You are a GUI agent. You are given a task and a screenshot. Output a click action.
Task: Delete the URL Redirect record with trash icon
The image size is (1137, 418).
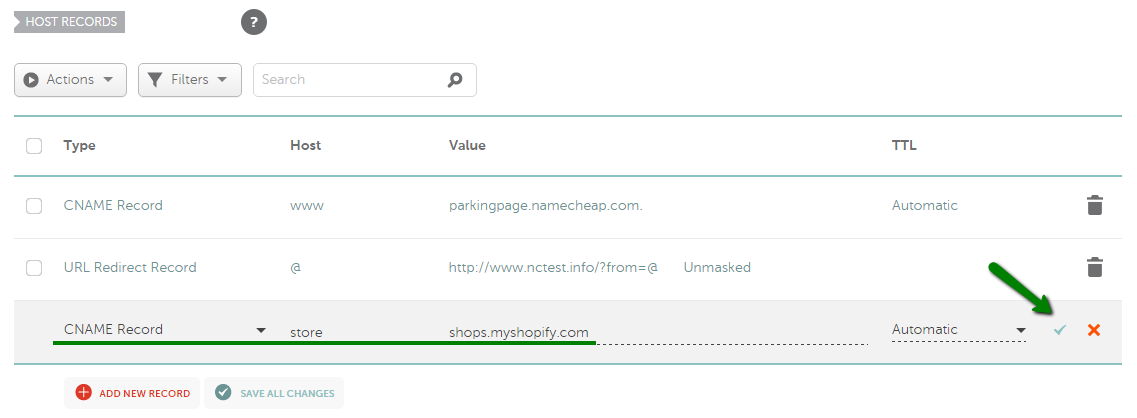pyautogui.click(x=1095, y=267)
